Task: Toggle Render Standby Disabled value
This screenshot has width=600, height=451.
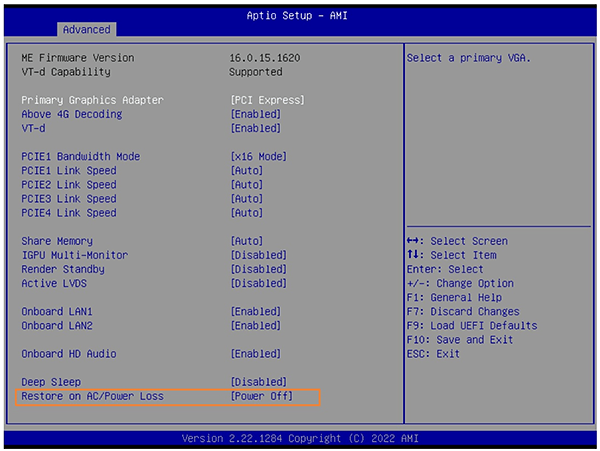Action: click(x=259, y=269)
